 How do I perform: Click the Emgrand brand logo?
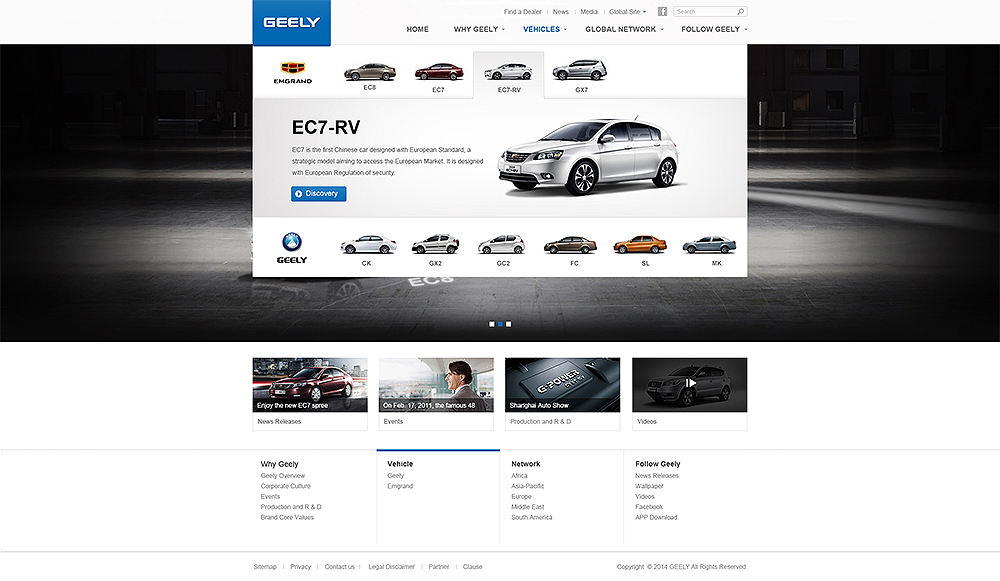tap(293, 73)
